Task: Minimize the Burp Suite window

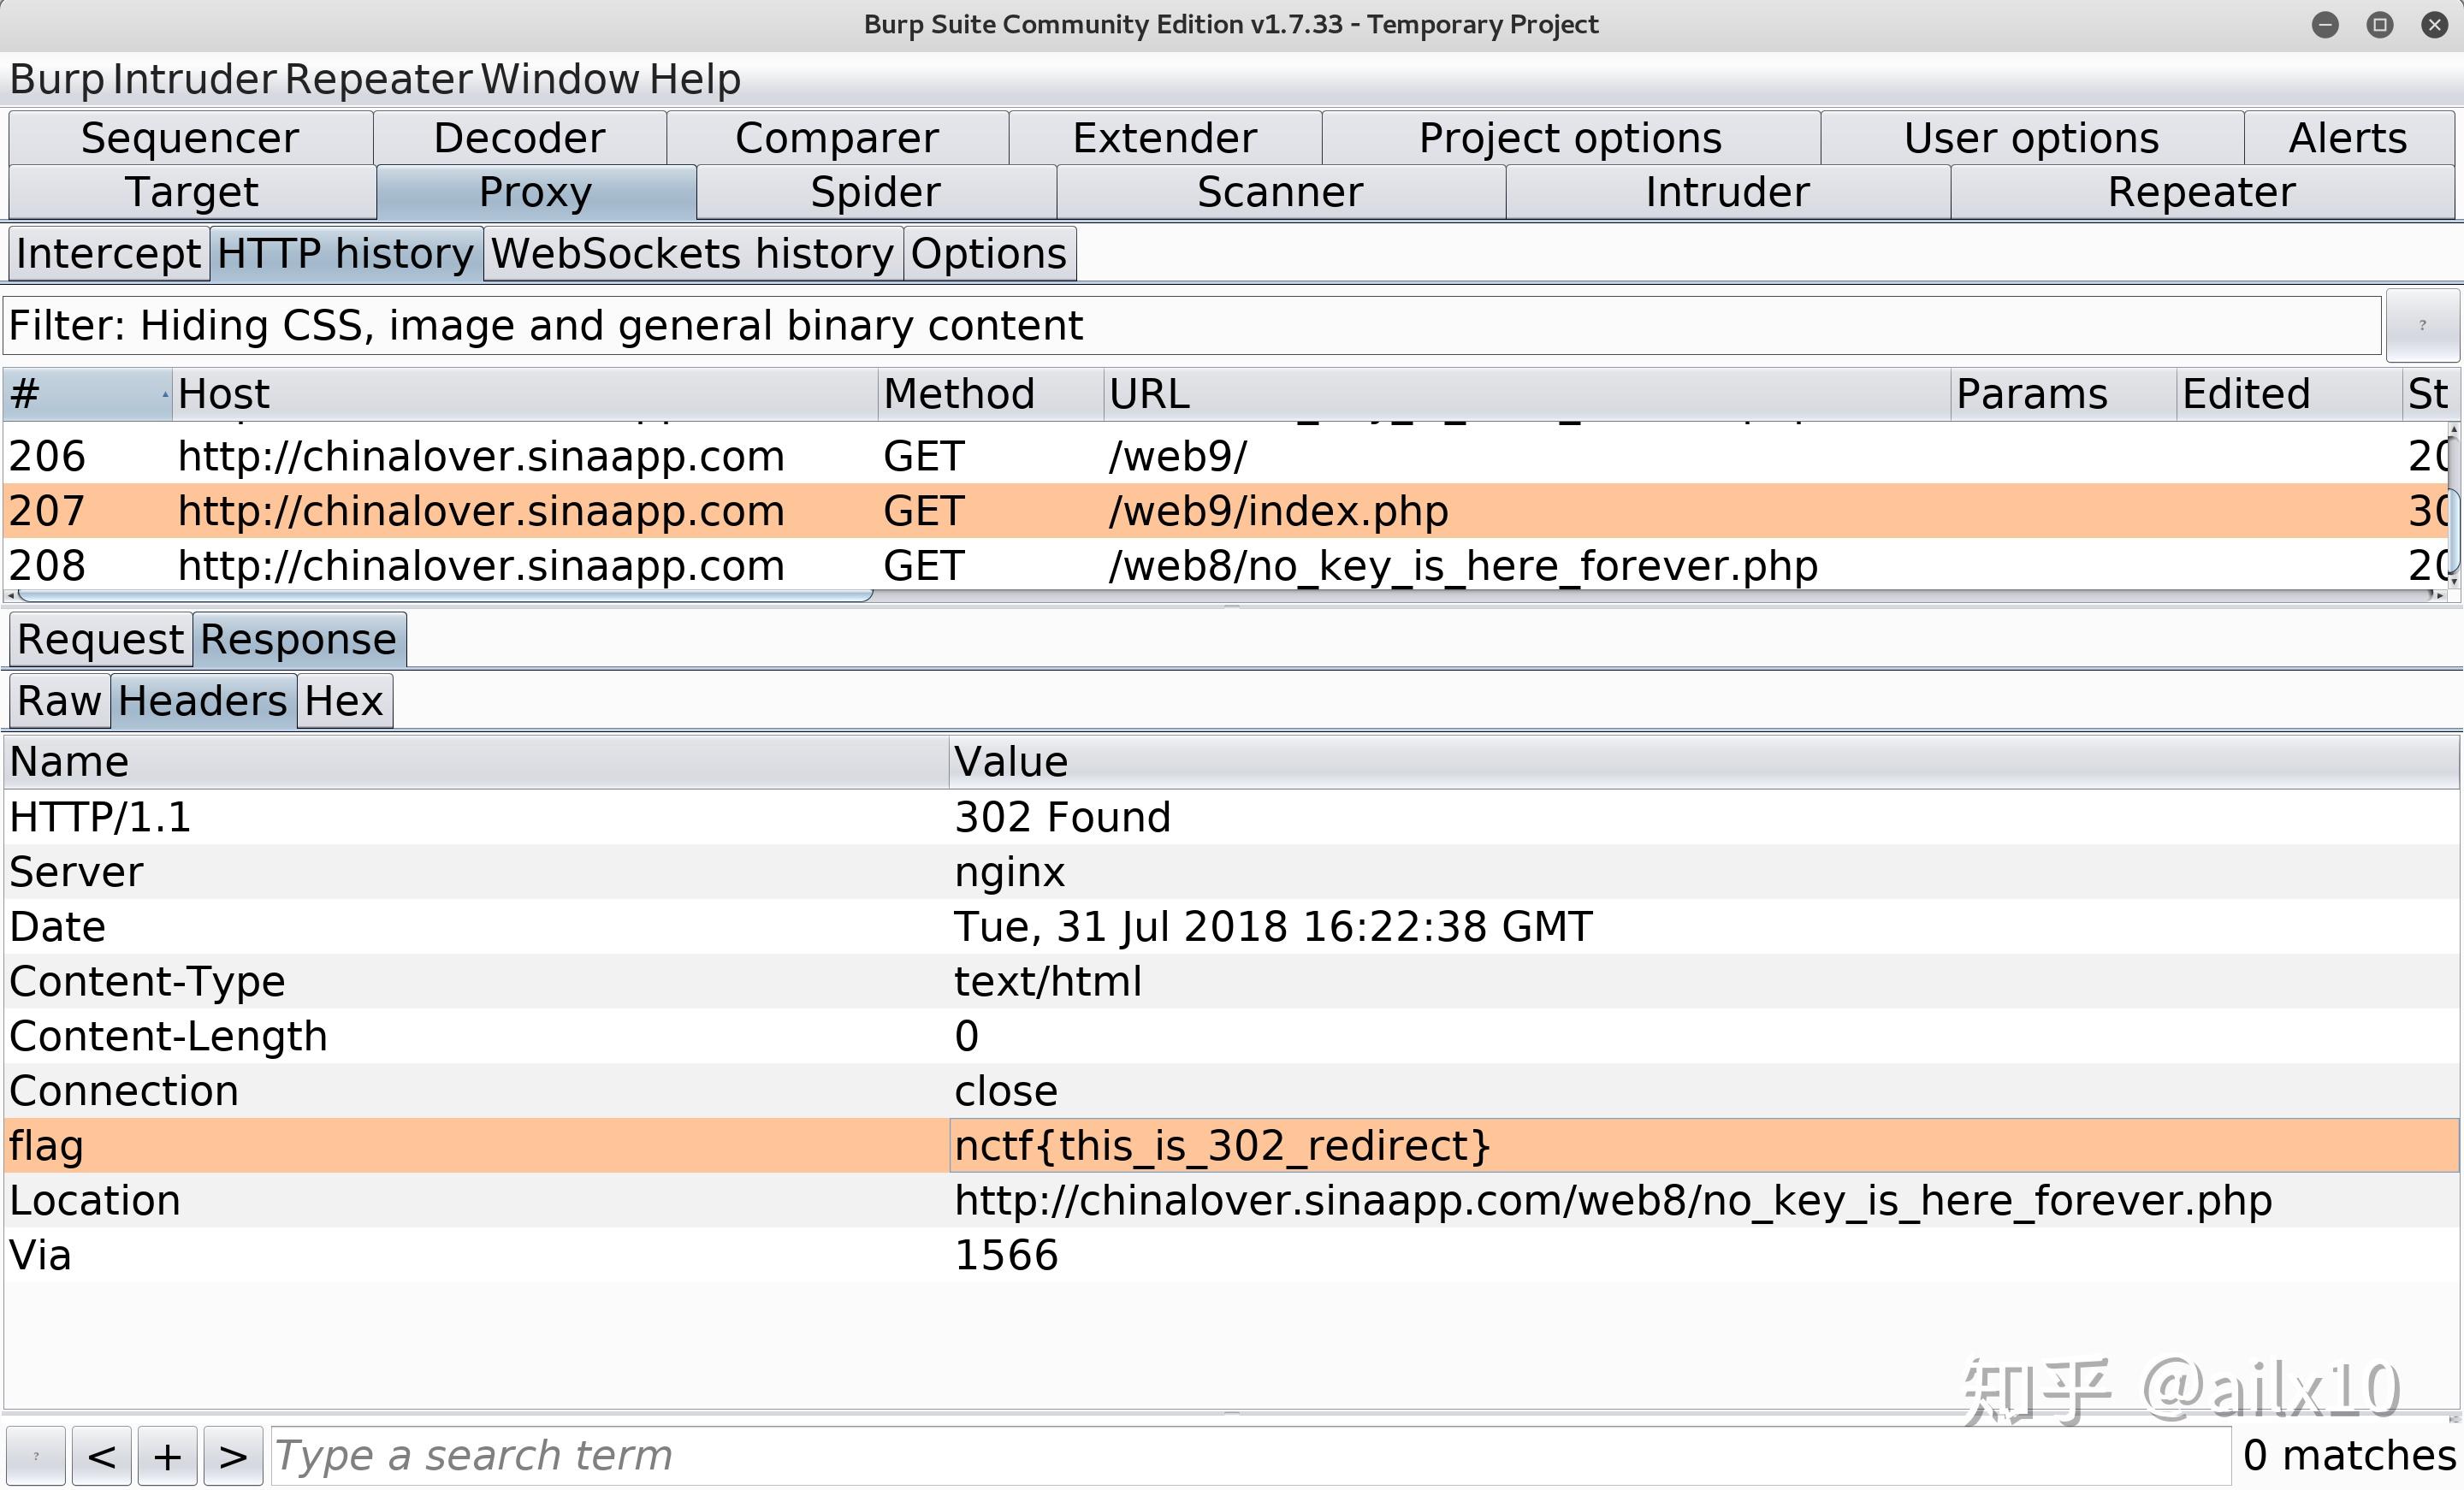Action: pyautogui.click(x=2325, y=24)
